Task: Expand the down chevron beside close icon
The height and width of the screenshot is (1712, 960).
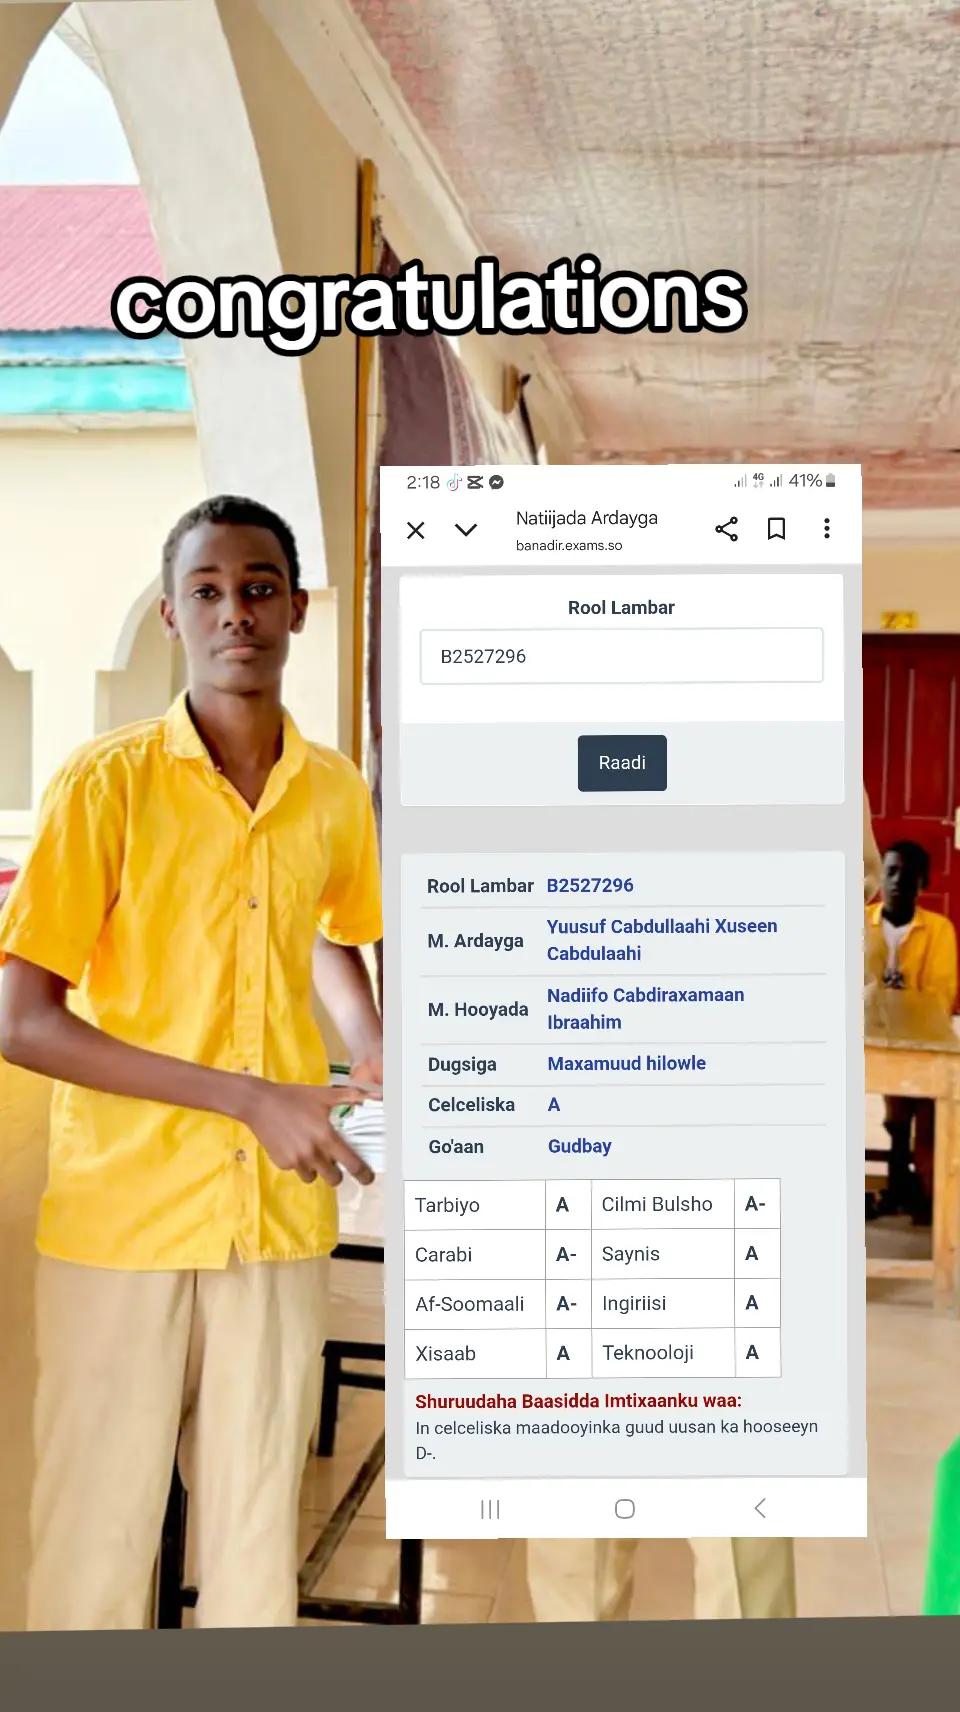Action: click(466, 529)
